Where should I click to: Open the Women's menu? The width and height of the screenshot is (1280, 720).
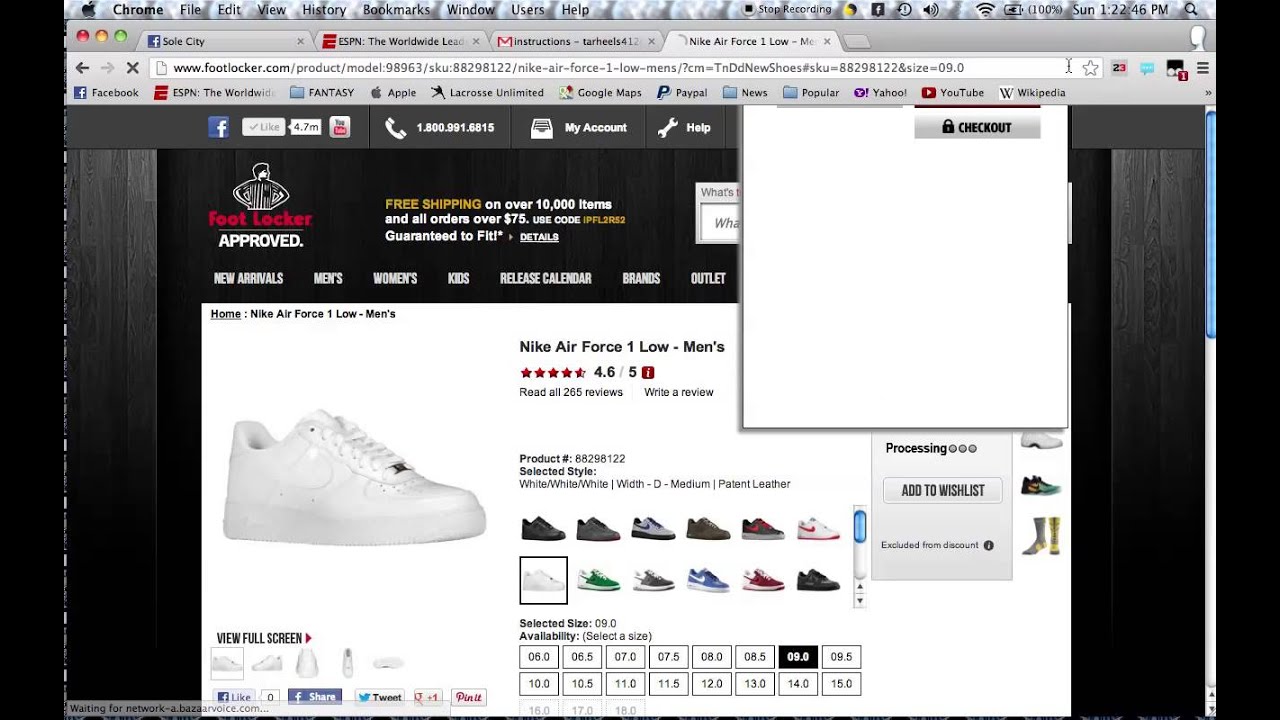tap(395, 279)
